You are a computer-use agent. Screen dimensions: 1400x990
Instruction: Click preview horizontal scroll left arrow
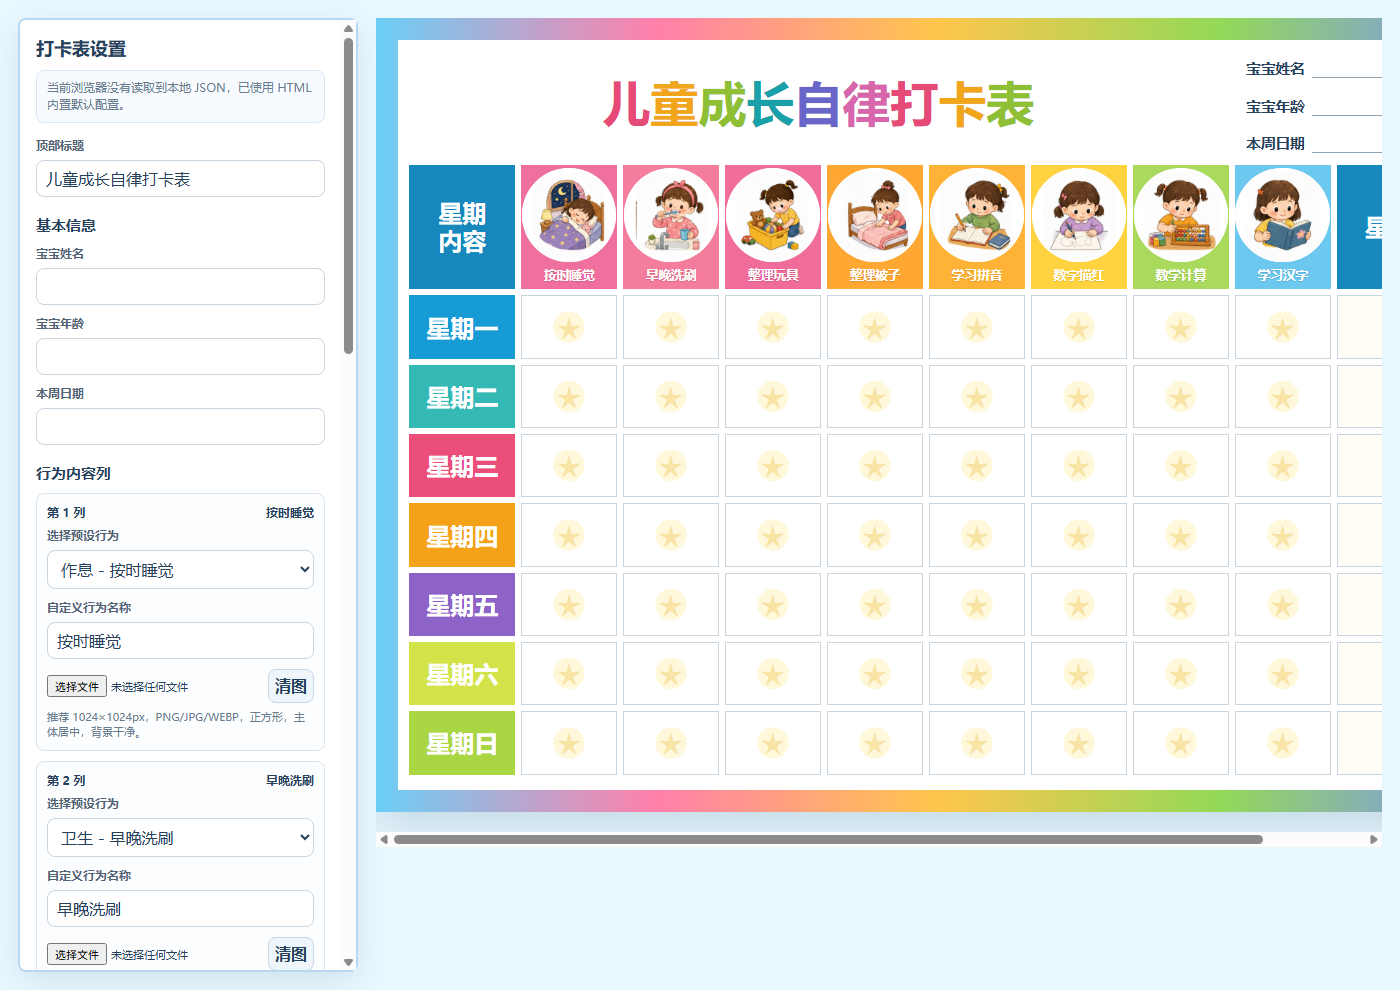tap(383, 840)
